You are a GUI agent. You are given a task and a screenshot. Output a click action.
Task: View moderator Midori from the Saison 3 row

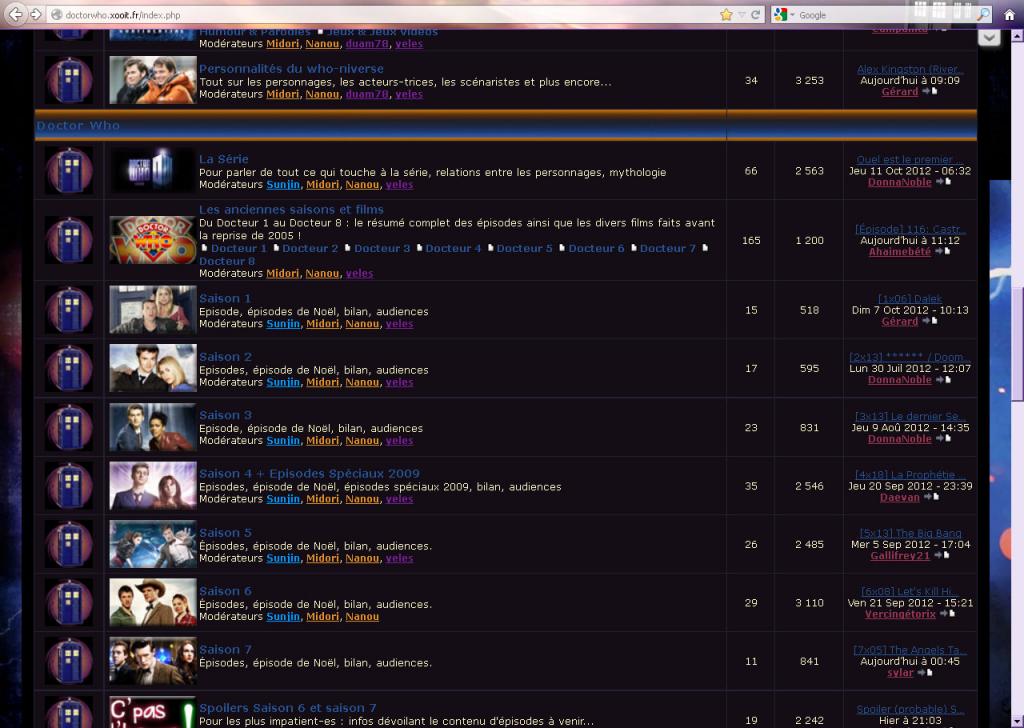coord(323,441)
